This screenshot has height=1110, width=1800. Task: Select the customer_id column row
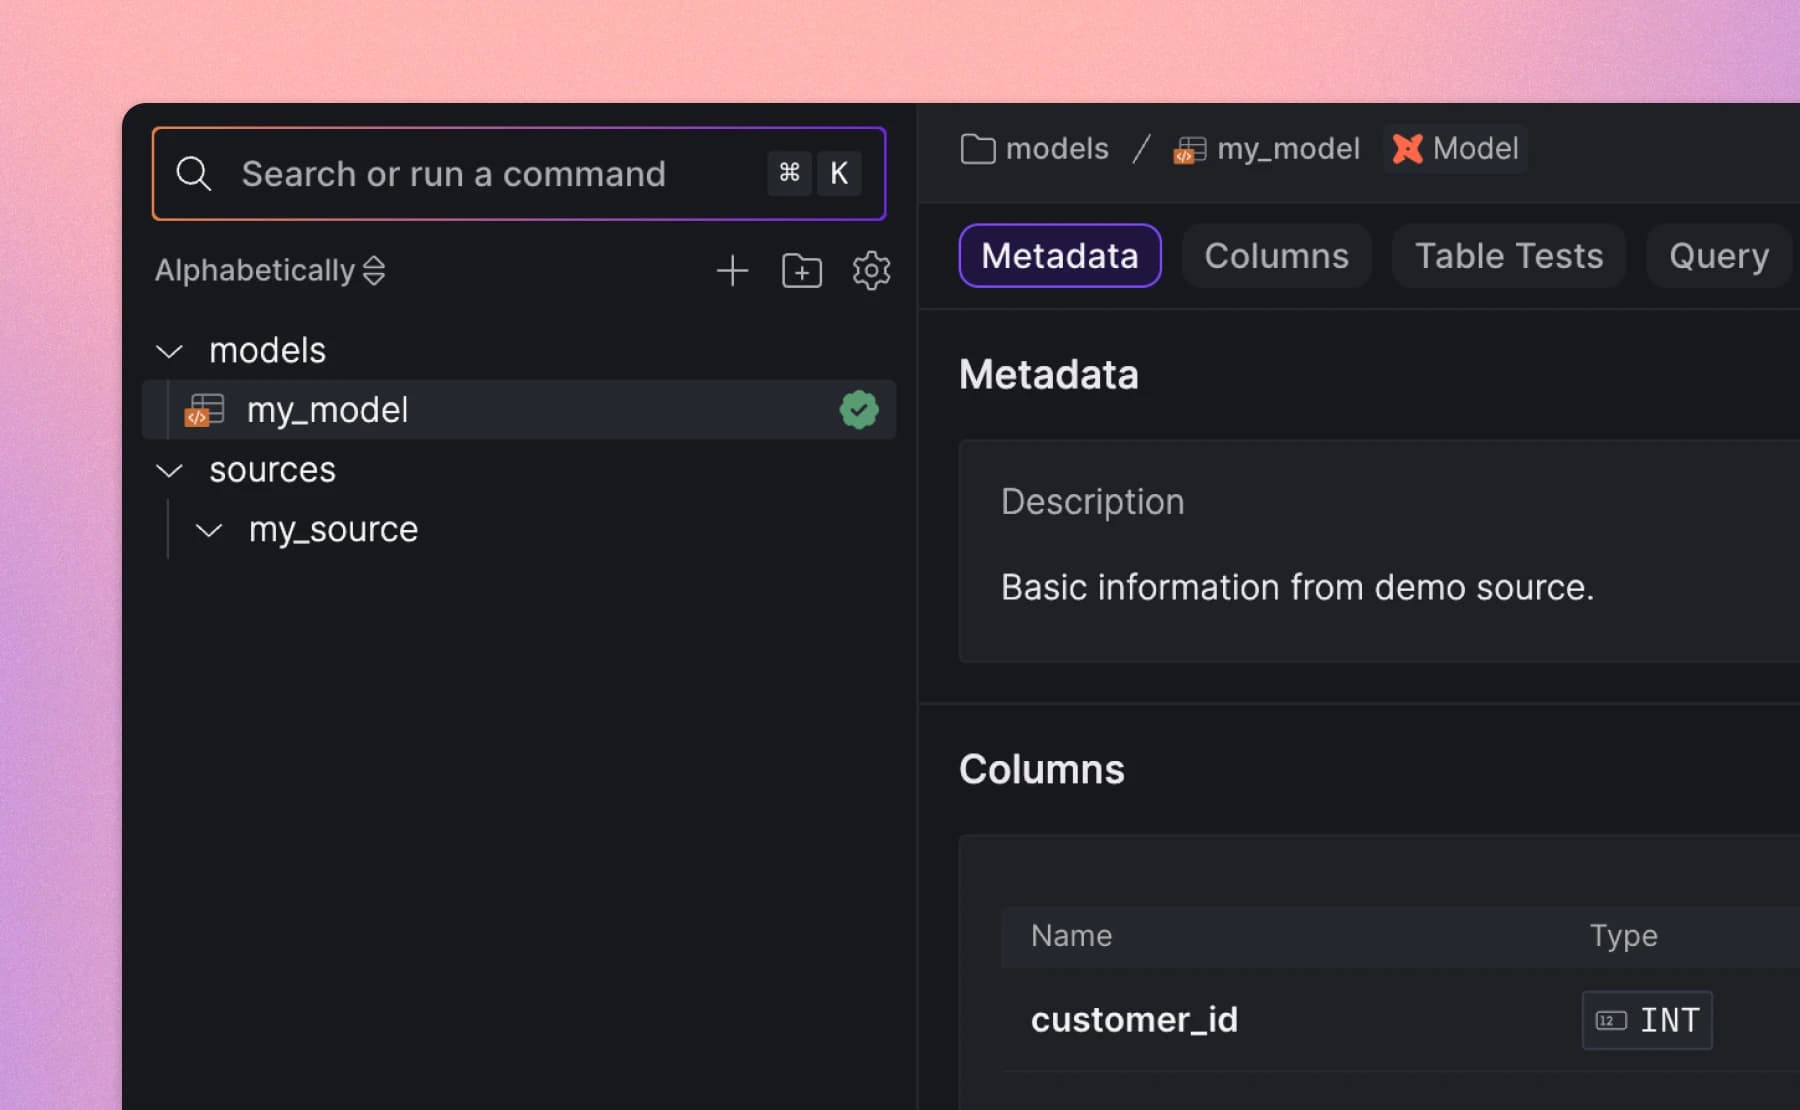pyautogui.click(x=1400, y=1020)
